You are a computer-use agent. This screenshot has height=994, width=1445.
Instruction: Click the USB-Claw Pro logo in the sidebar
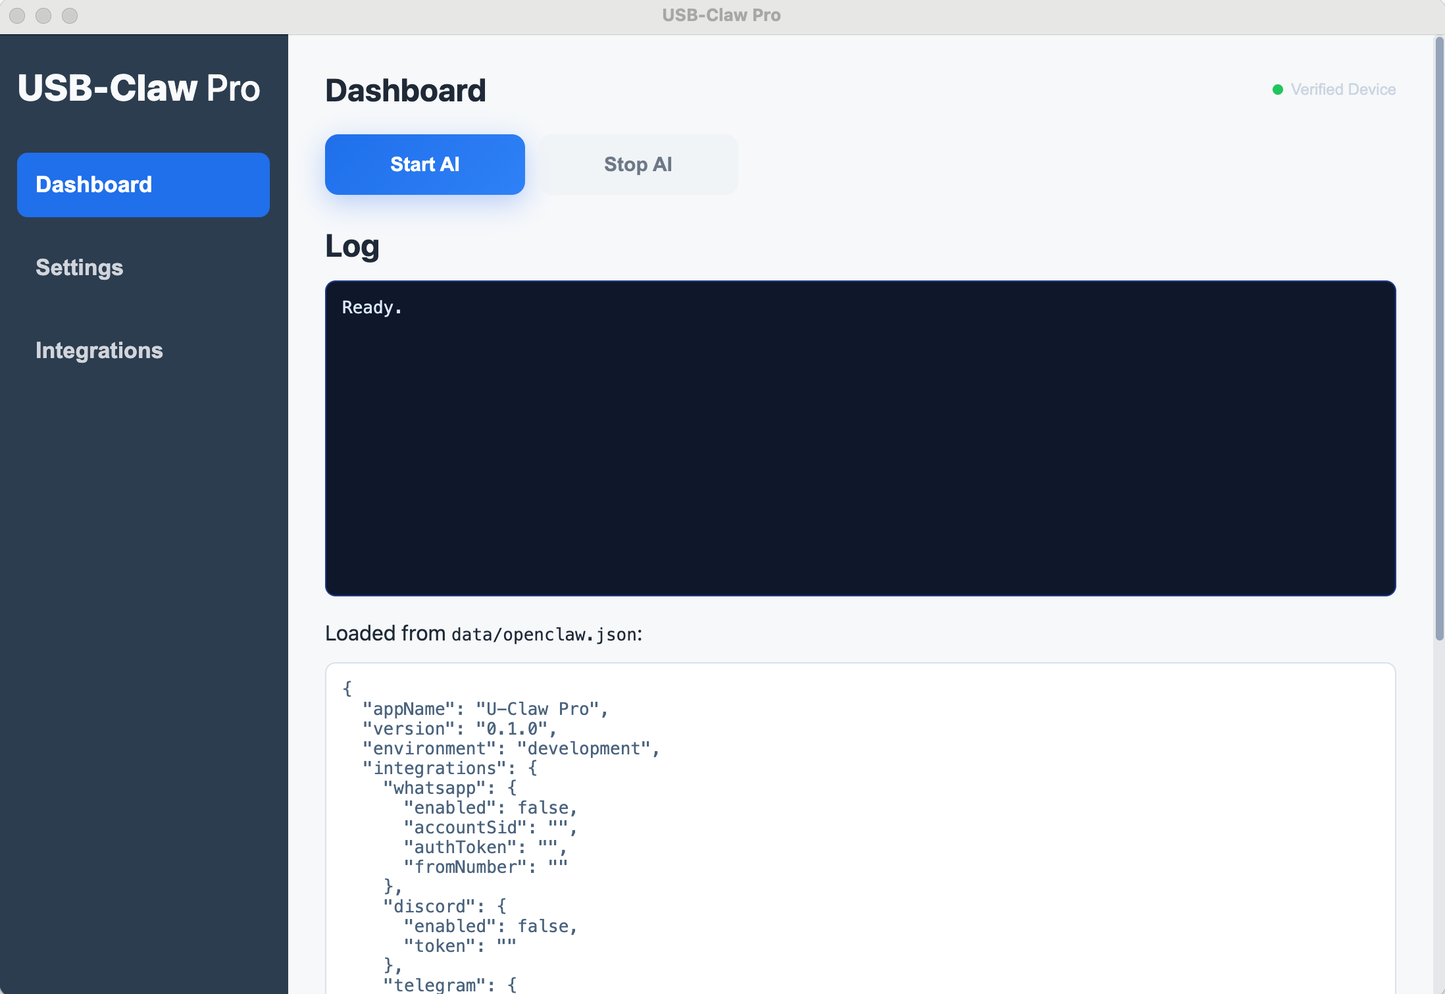point(139,88)
